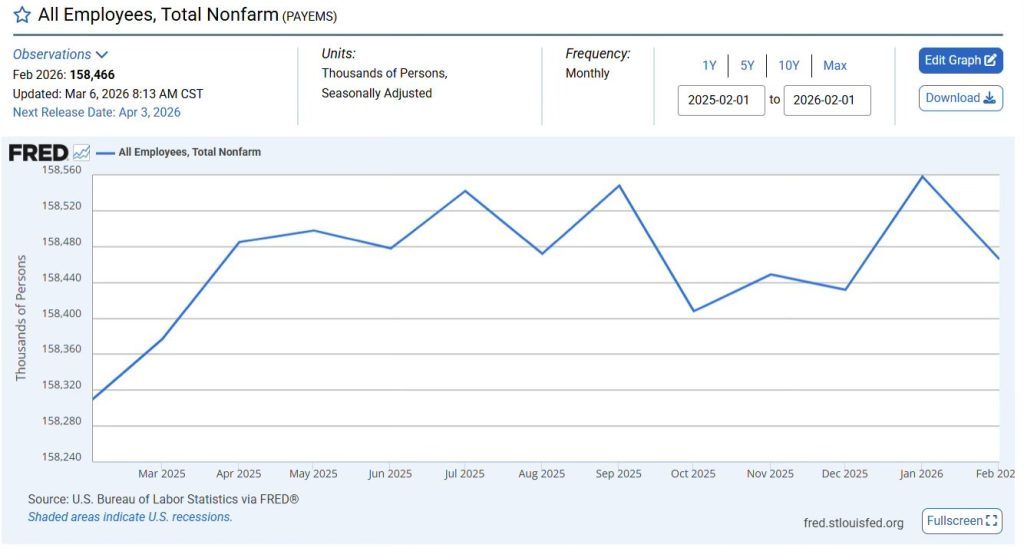Viewport: 1024px width, 548px height.
Task: Visit the fred.stlouisfed.org link
Action: (853, 523)
